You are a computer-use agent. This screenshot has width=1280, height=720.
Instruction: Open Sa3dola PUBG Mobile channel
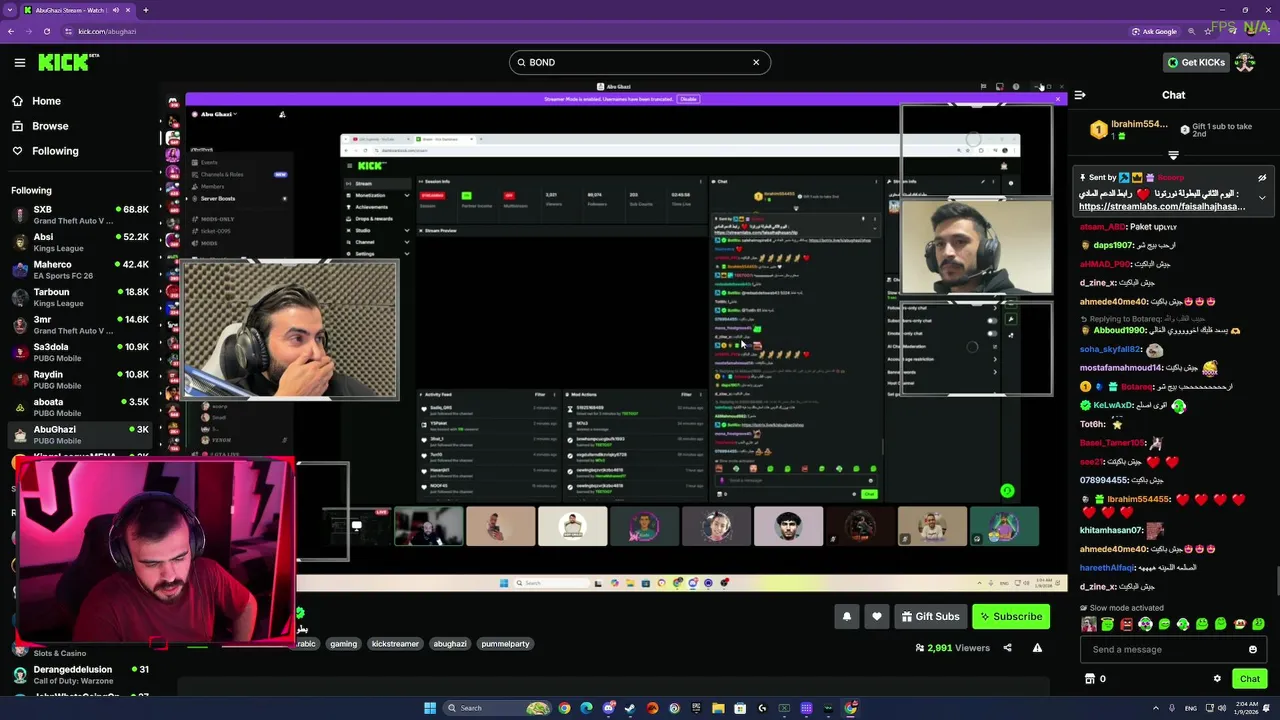(x=80, y=353)
